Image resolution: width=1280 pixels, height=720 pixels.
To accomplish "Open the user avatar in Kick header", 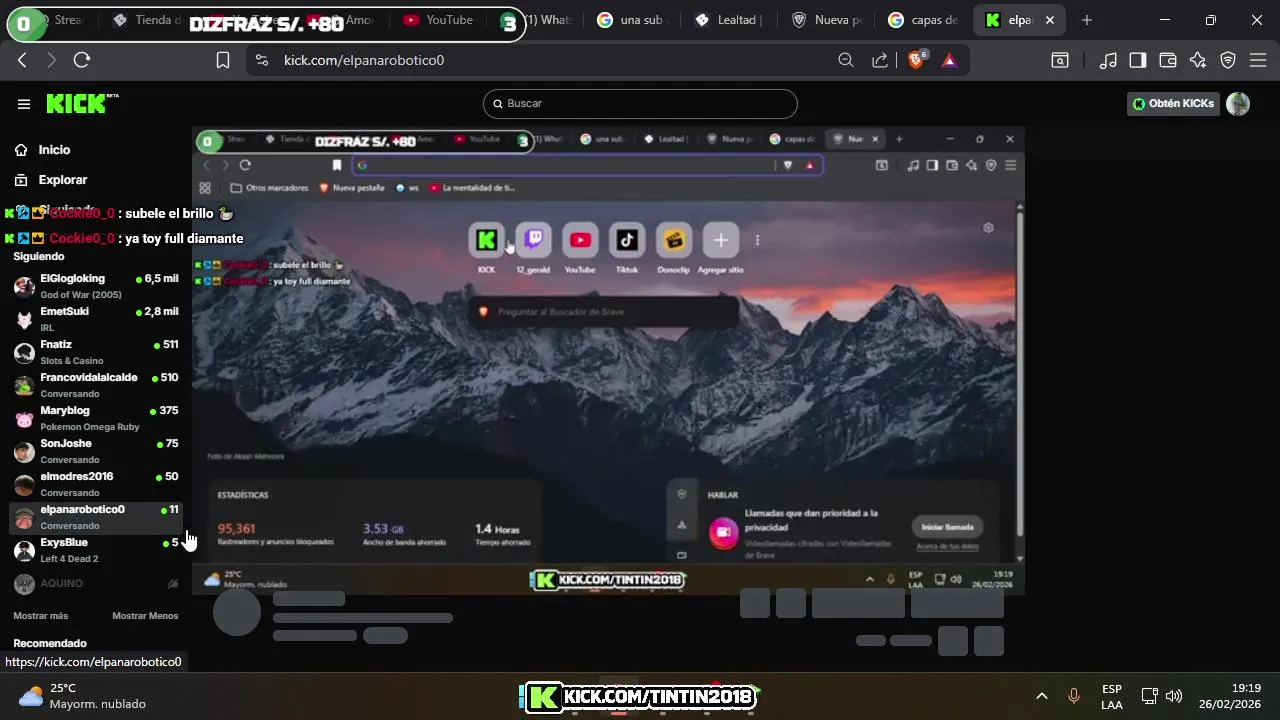I will [x=1238, y=104].
